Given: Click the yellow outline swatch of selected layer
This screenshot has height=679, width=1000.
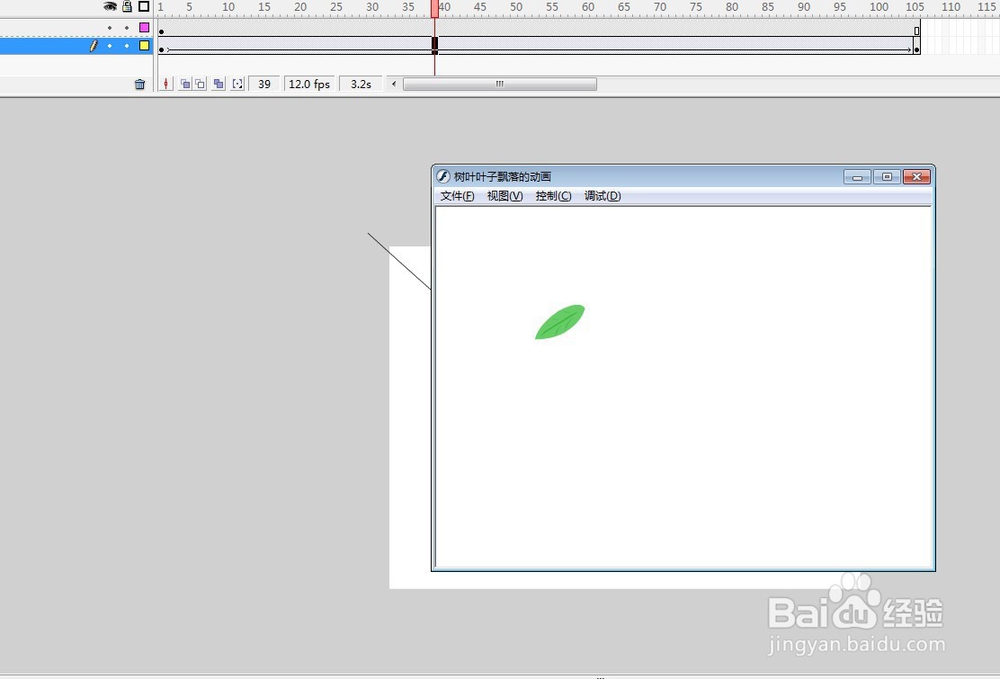Looking at the screenshot, I should pos(144,46).
